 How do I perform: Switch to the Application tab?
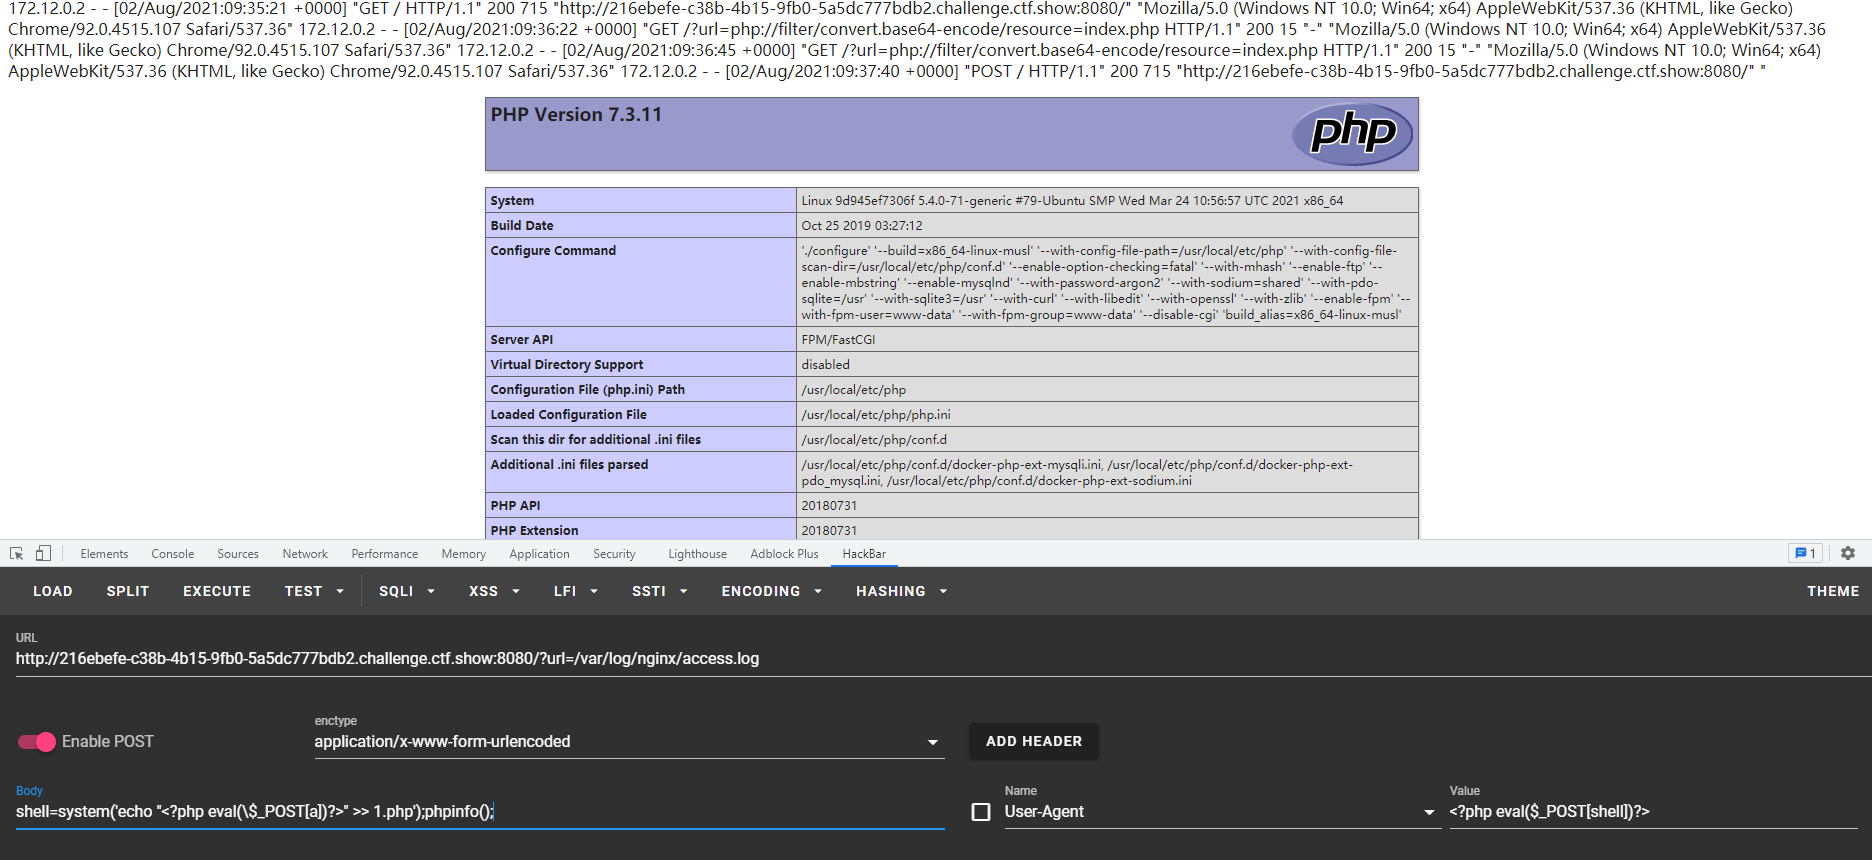(539, 554)
